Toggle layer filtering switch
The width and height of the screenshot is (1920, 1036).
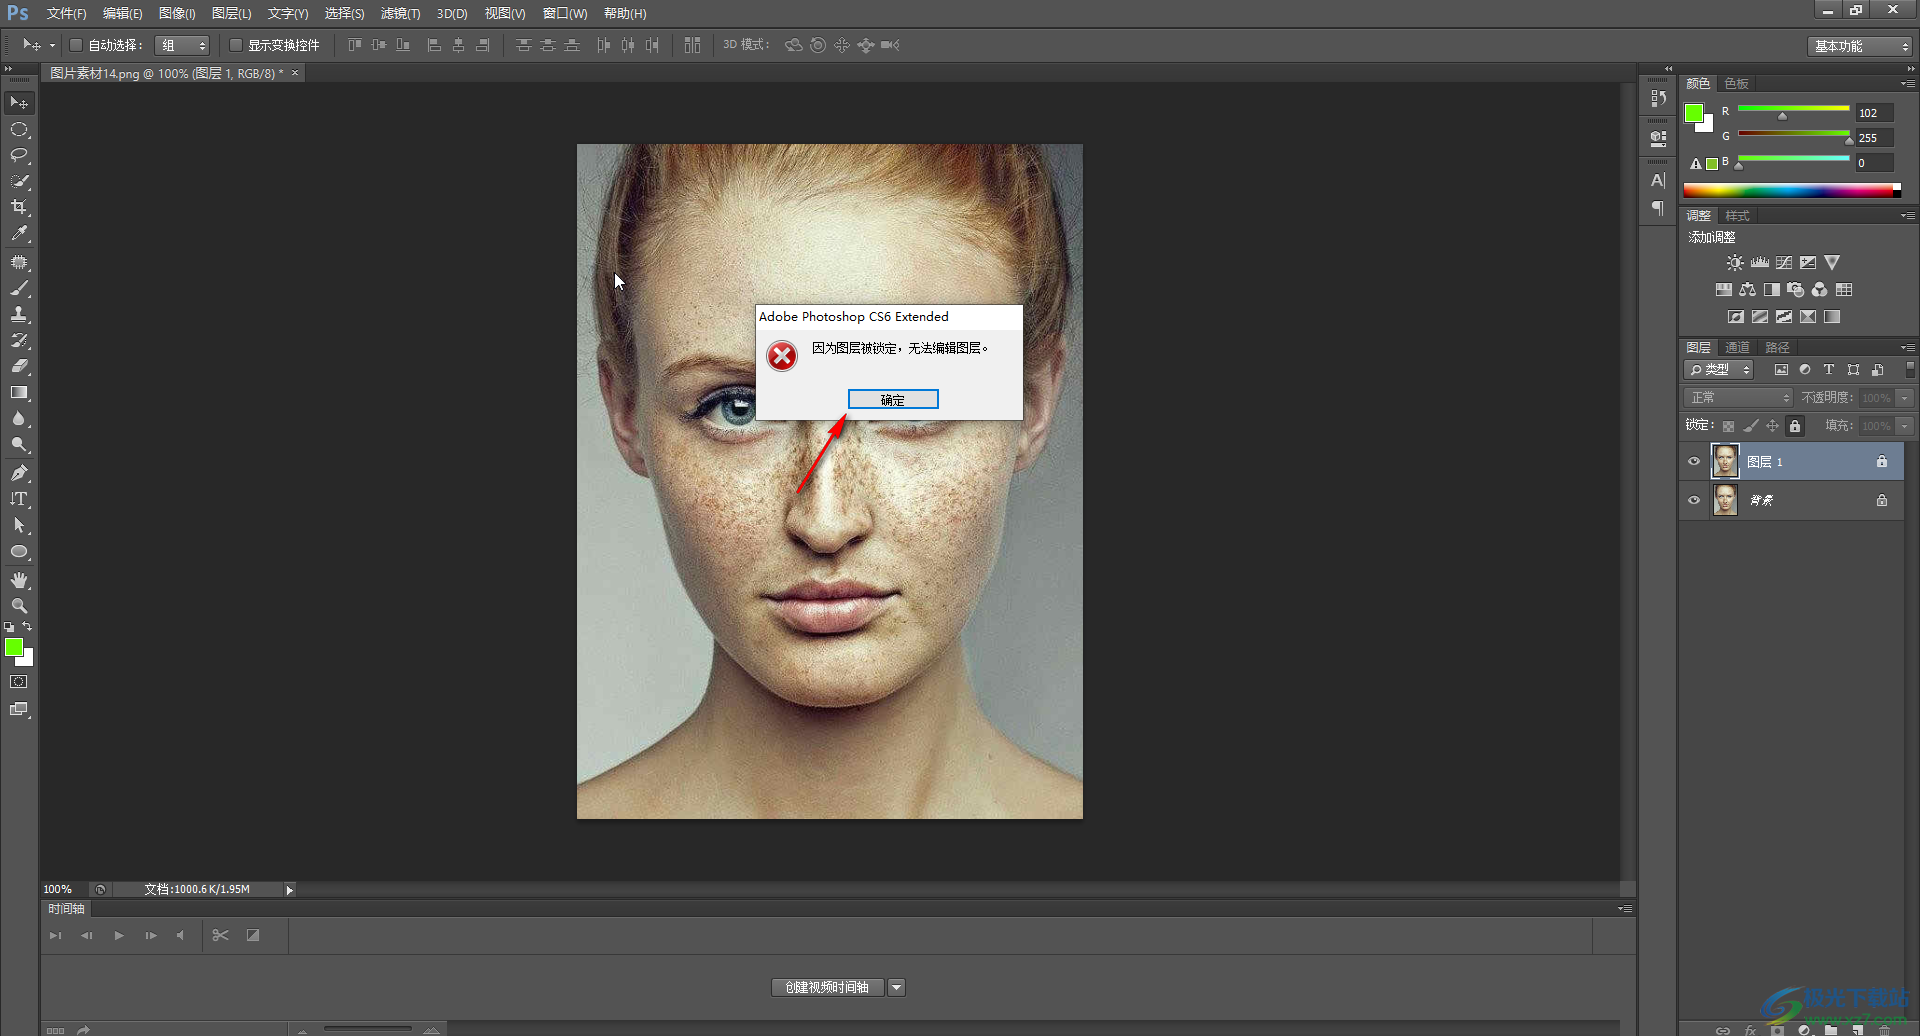(x=1910, y=369)
